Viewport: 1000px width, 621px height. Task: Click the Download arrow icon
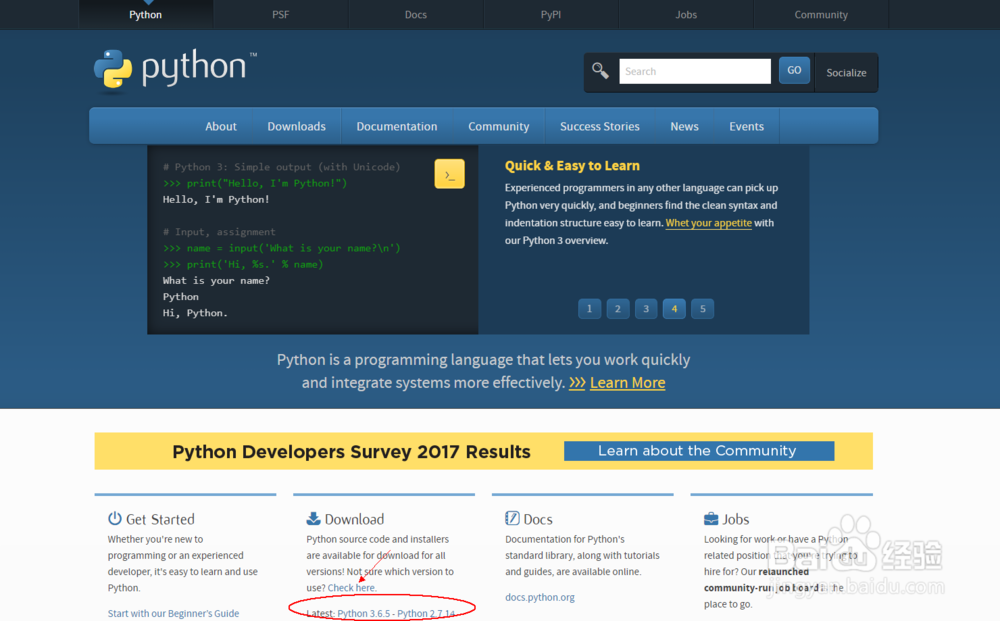click(313, 518)
